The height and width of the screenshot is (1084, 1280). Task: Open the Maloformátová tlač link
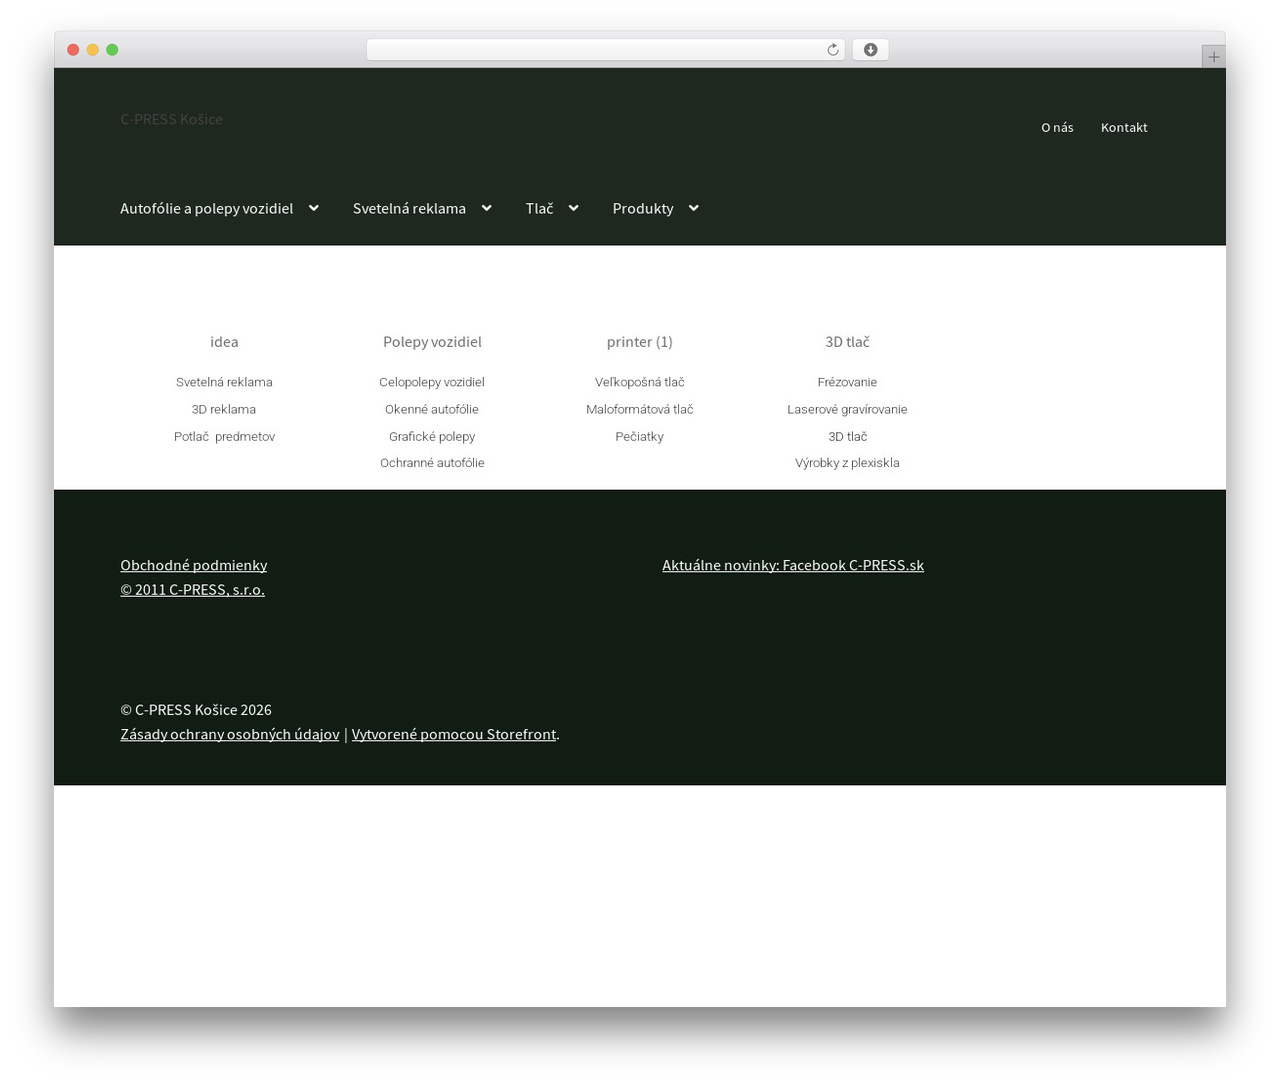(640, 409)
